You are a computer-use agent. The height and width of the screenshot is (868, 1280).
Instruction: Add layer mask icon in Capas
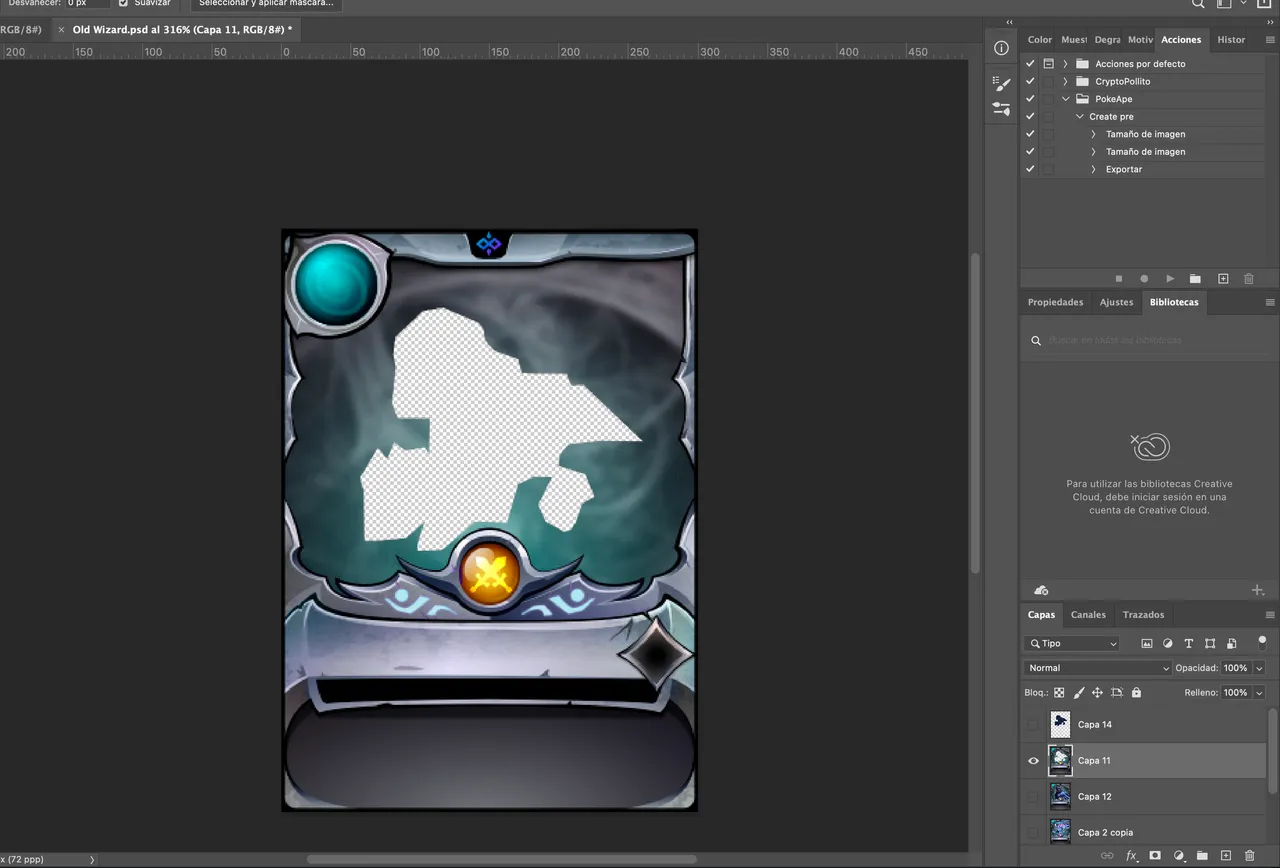click(x=1155, y=856)
